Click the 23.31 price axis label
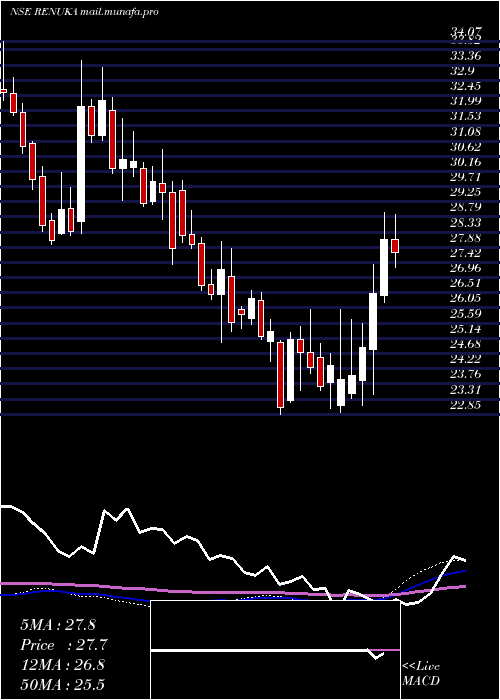This screenshot has height=700, width=500. [466, 390]
